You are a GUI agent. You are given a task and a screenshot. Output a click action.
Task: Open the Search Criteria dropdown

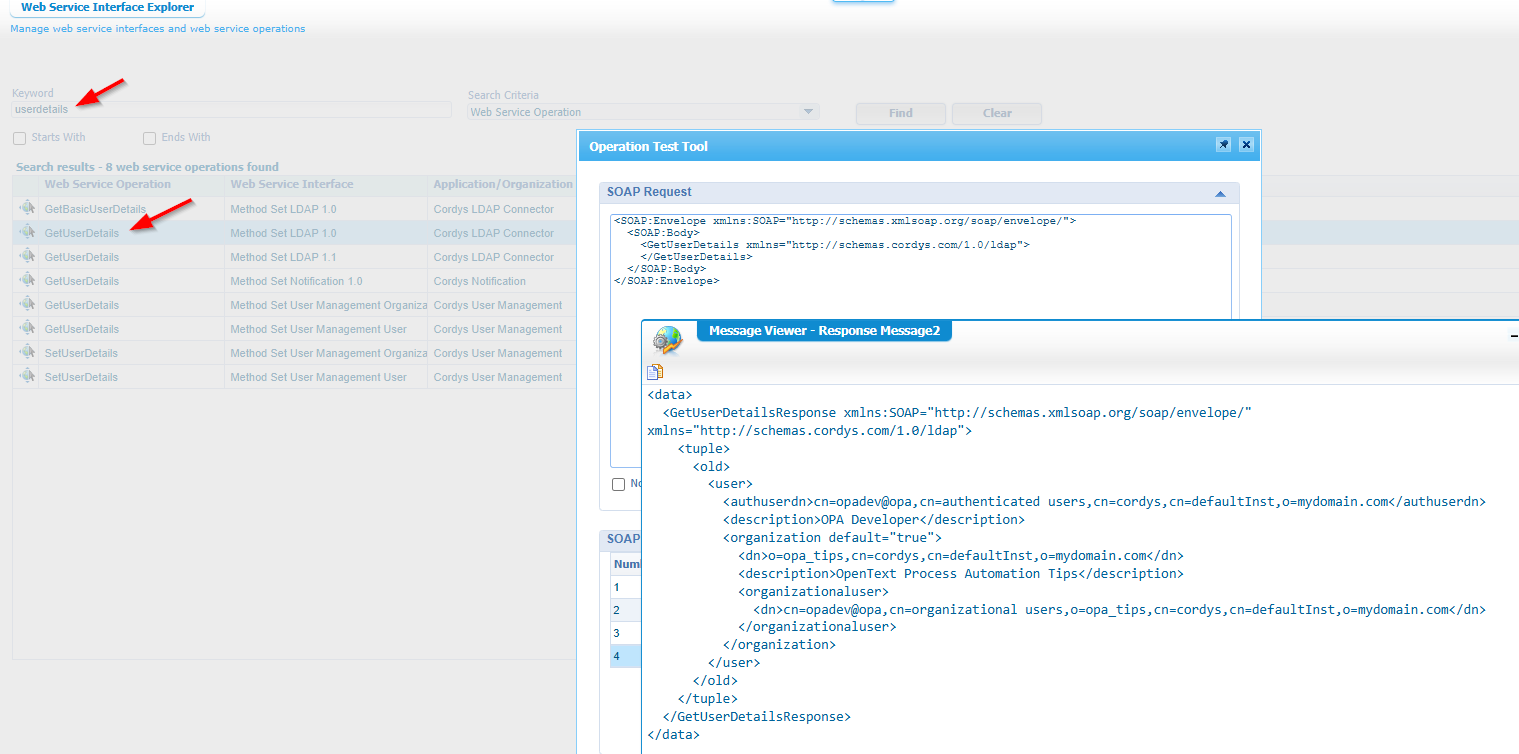point(808,112)
